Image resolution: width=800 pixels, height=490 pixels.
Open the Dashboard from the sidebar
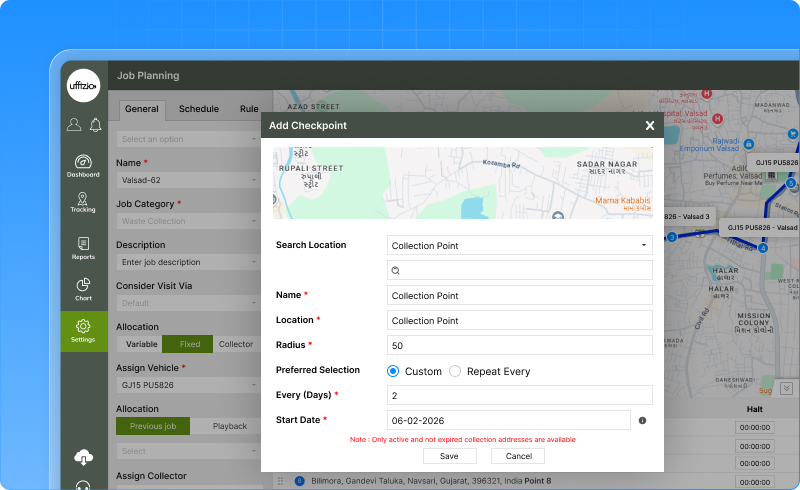tap(83, 165)
